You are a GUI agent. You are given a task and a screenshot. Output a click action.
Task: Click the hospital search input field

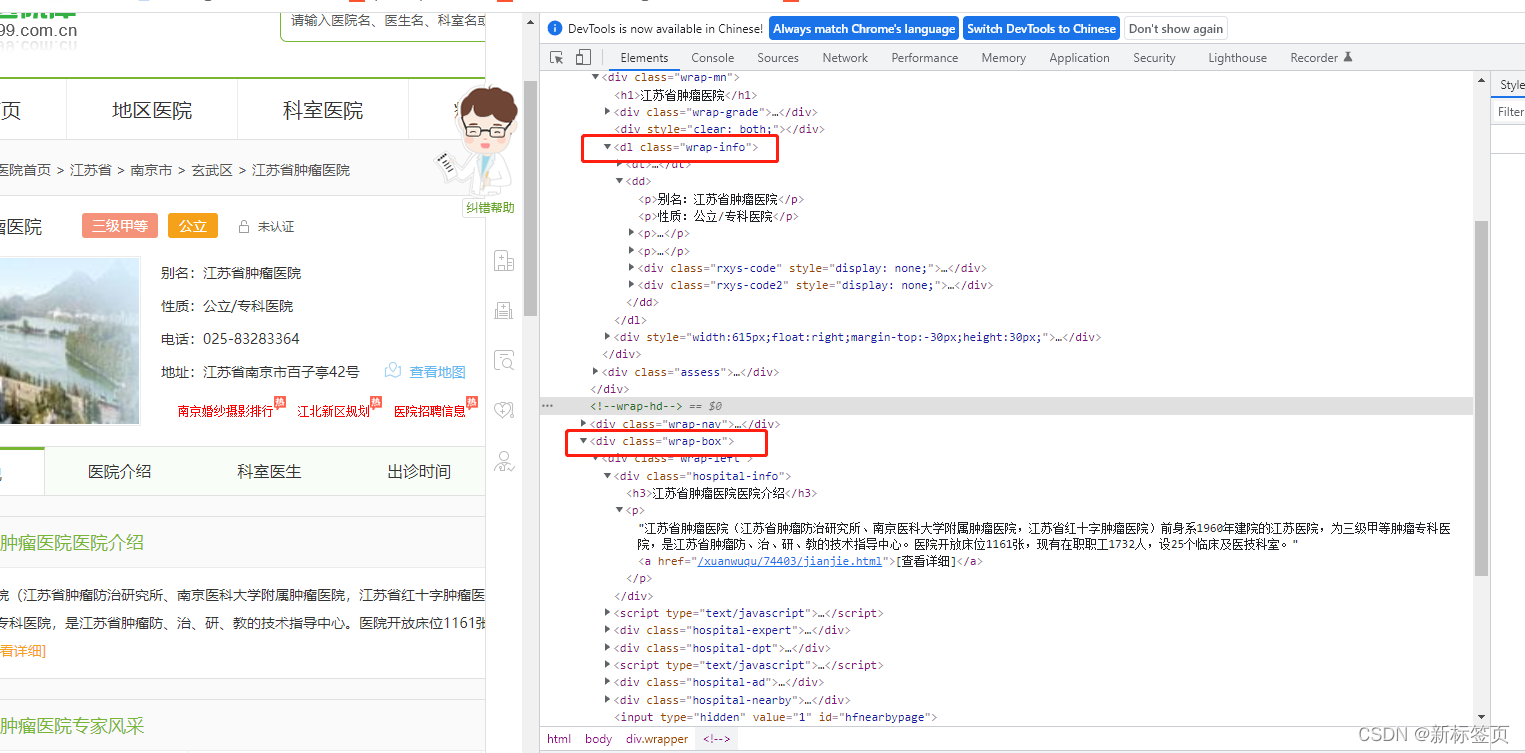384,20
